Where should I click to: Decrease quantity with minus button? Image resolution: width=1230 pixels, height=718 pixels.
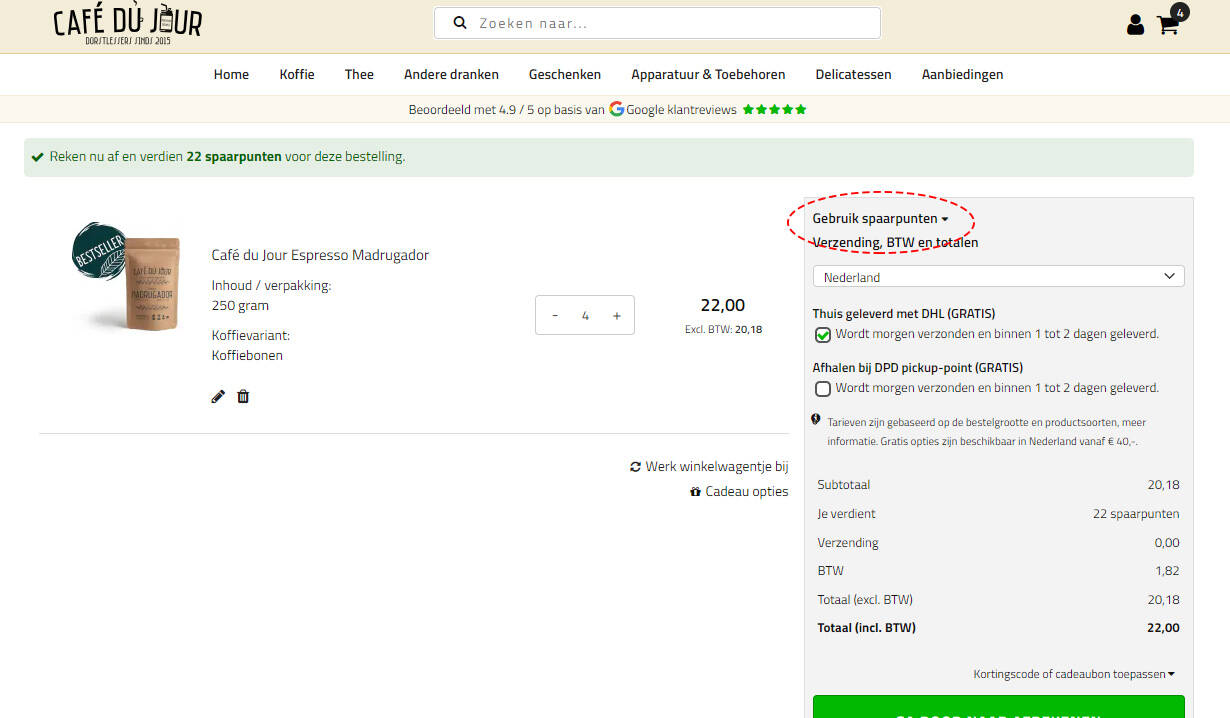(x=555, y=316)
